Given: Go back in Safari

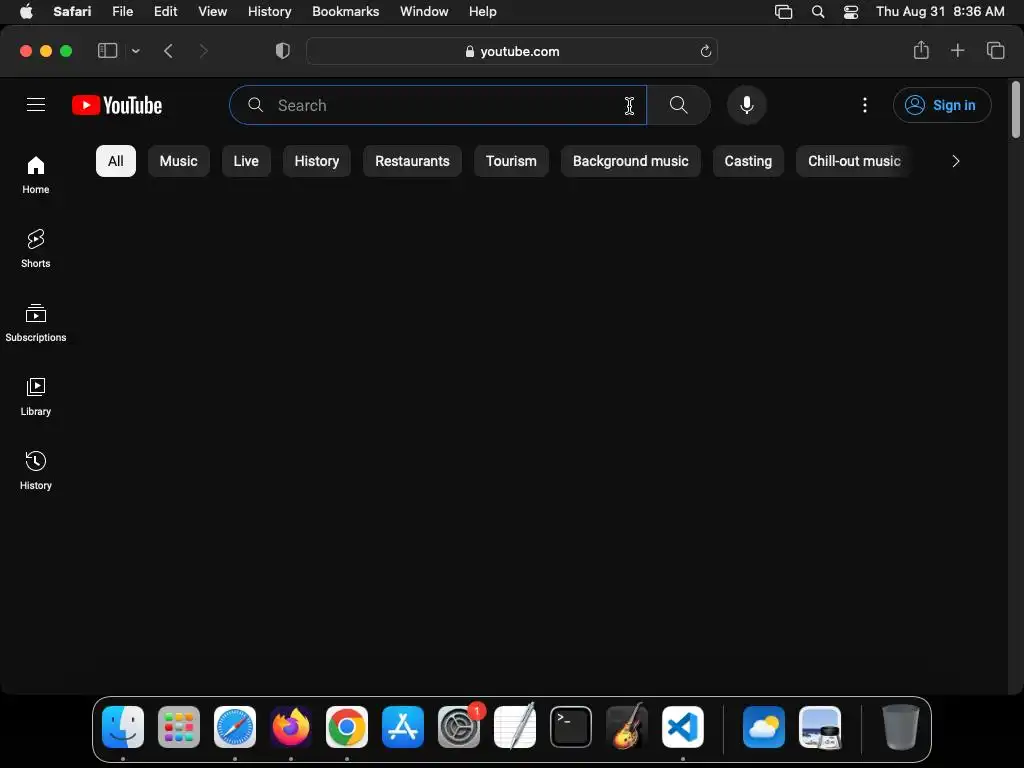Looking at the screenshot, I should 168,50.
